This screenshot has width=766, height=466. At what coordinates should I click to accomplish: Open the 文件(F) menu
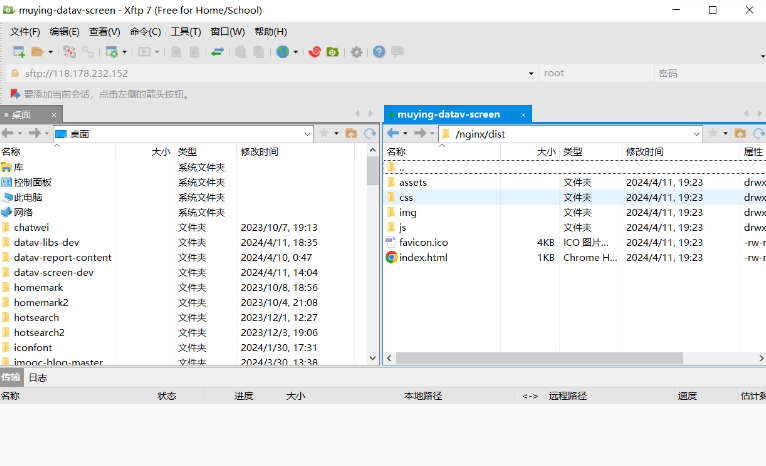[25, 32]
